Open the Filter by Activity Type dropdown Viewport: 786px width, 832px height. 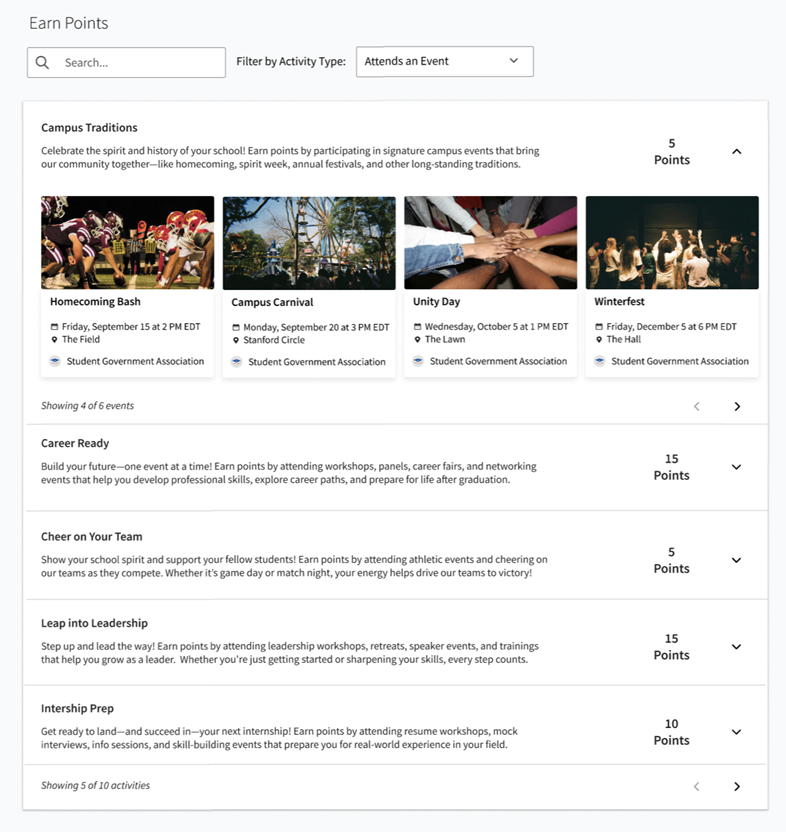pos(444,61)
